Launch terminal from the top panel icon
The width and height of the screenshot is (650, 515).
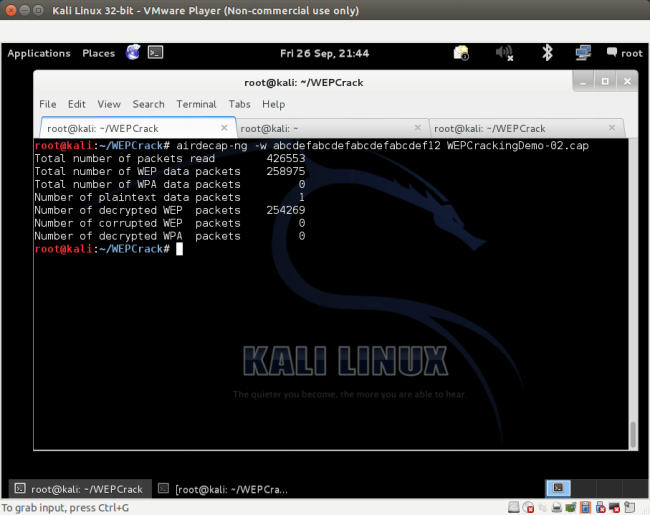click(x=155, y=53)
